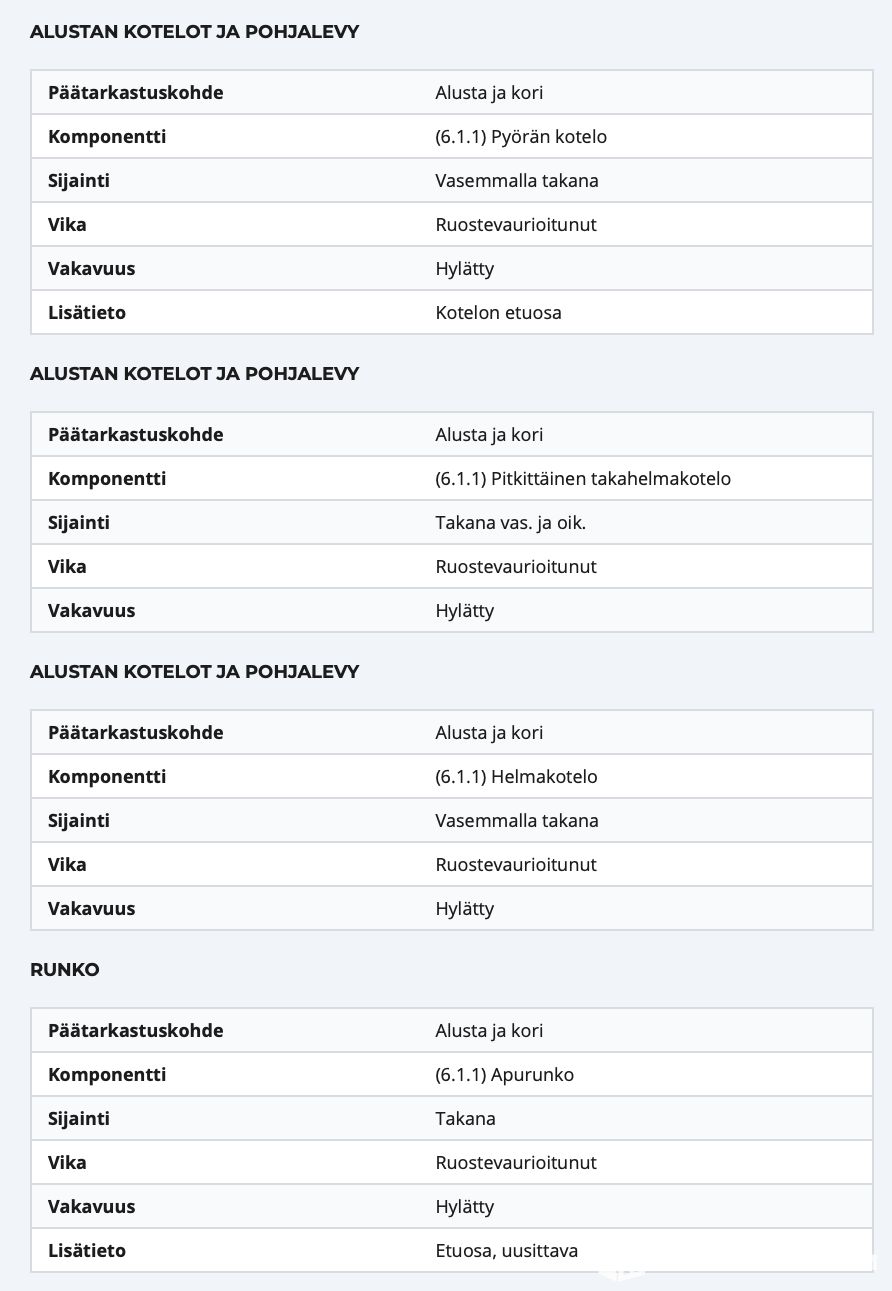
Task: Click the 'Takana' location in RUNKO table
Action: tap(465, 1119)
